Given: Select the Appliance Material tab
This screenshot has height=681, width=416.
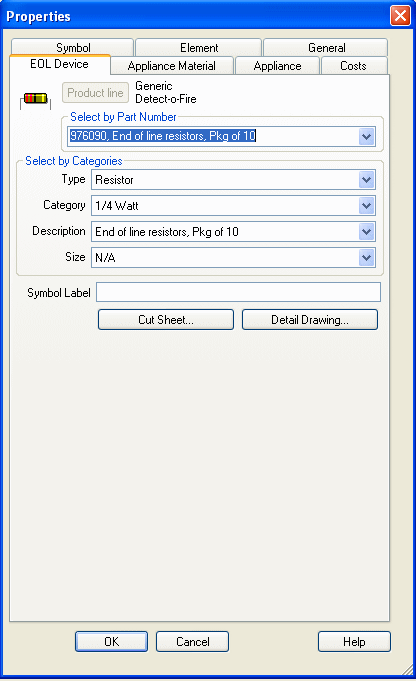Looking at the screenshot, I should pyautogui.click(x=172, y=66).
